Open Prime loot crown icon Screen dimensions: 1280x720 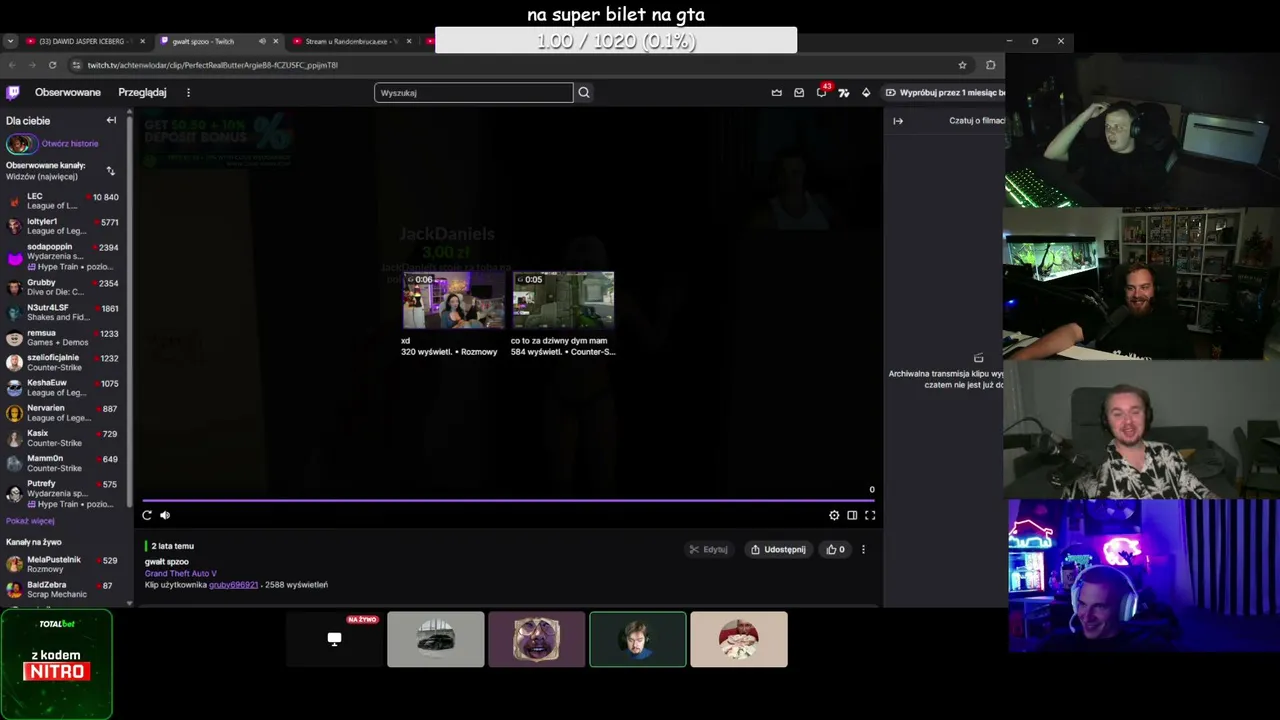tap(777, 93)
